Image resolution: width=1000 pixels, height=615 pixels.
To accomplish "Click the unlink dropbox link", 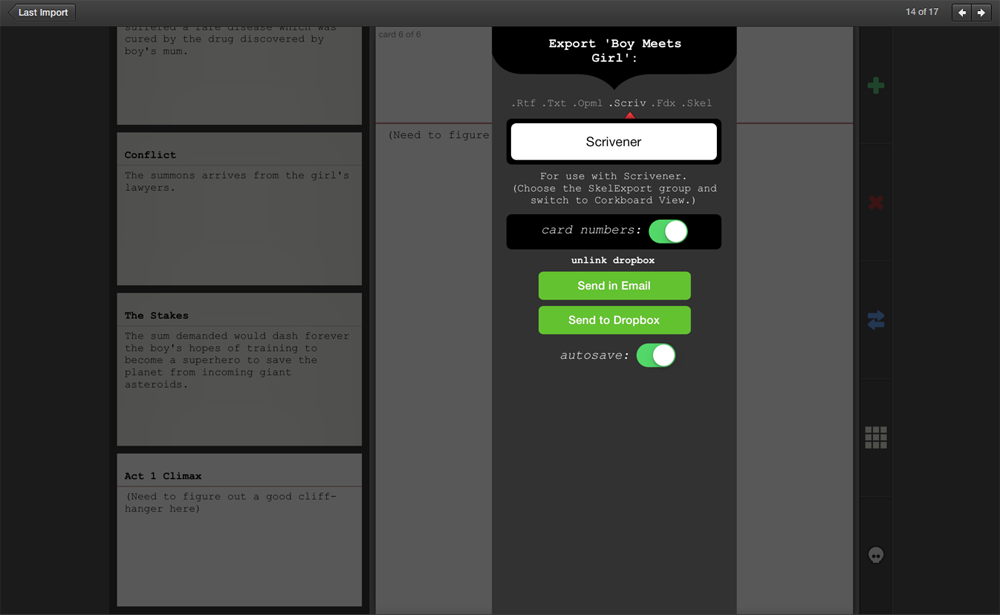I will tap(613, 260).
